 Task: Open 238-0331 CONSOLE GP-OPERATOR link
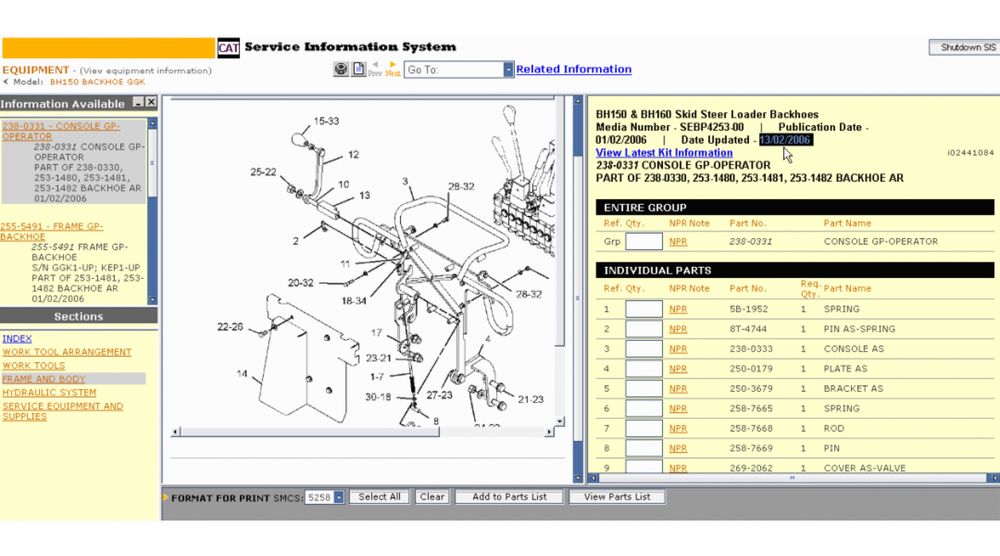pyautogui.click(x=61, y=131)
